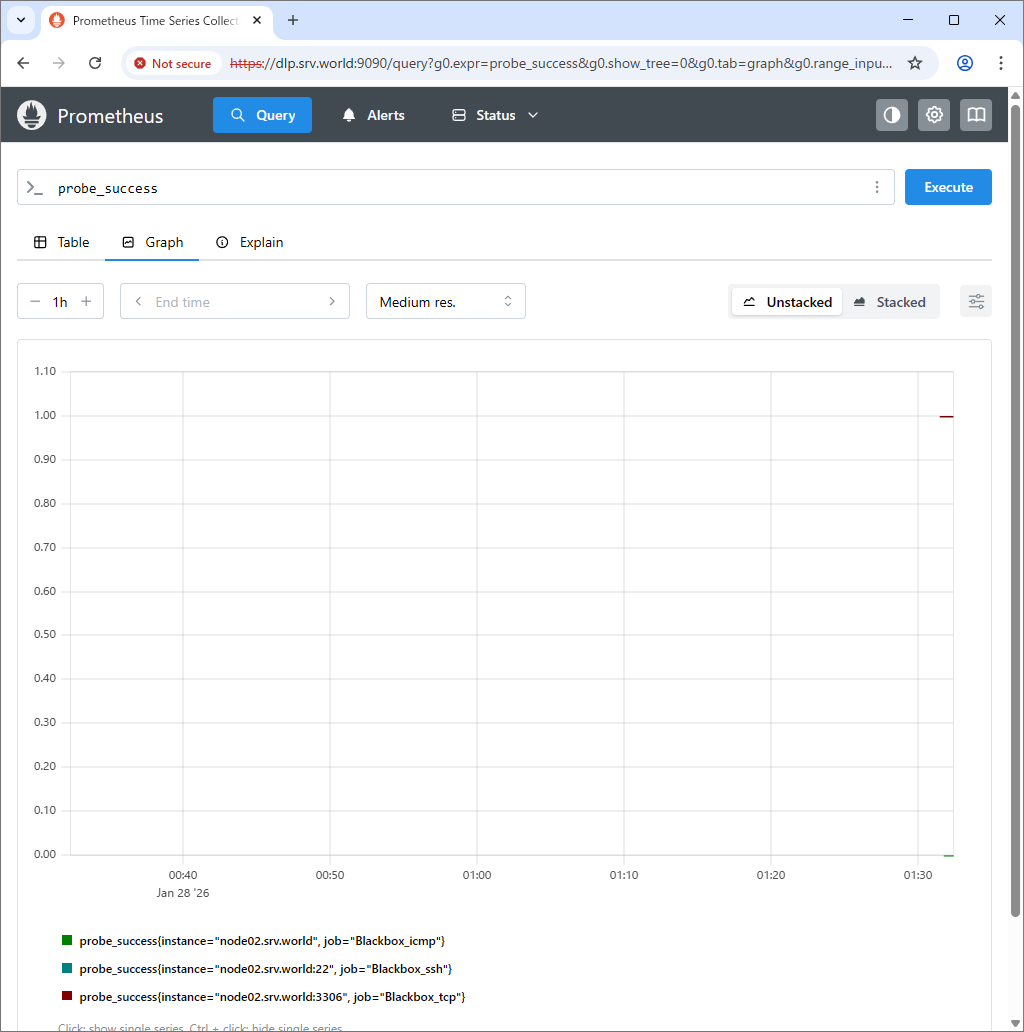
Task: Go forward in browser history
Action: point(59,63)
